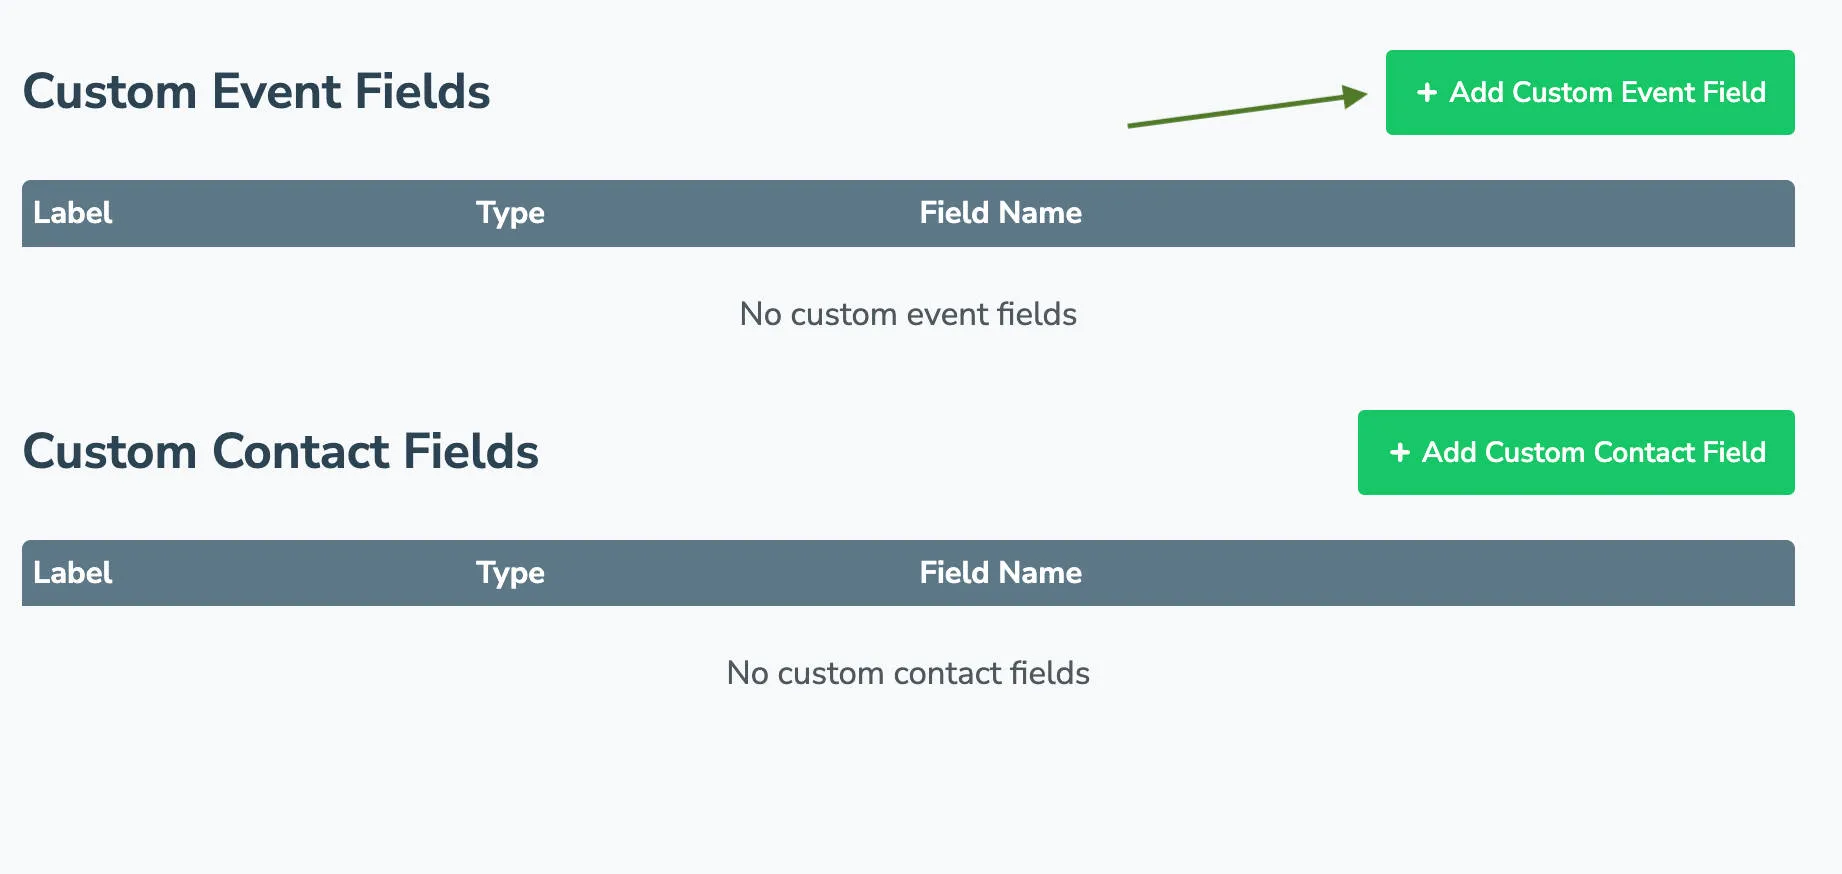Screen dimensions: 1842x874
Task: Select the Type column header in event fields
Action: click(x=509, y=213)
